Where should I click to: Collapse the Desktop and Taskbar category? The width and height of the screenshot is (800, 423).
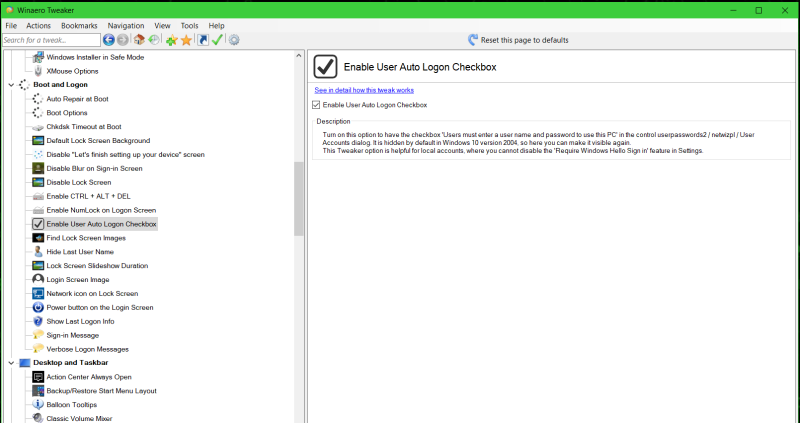11,363
